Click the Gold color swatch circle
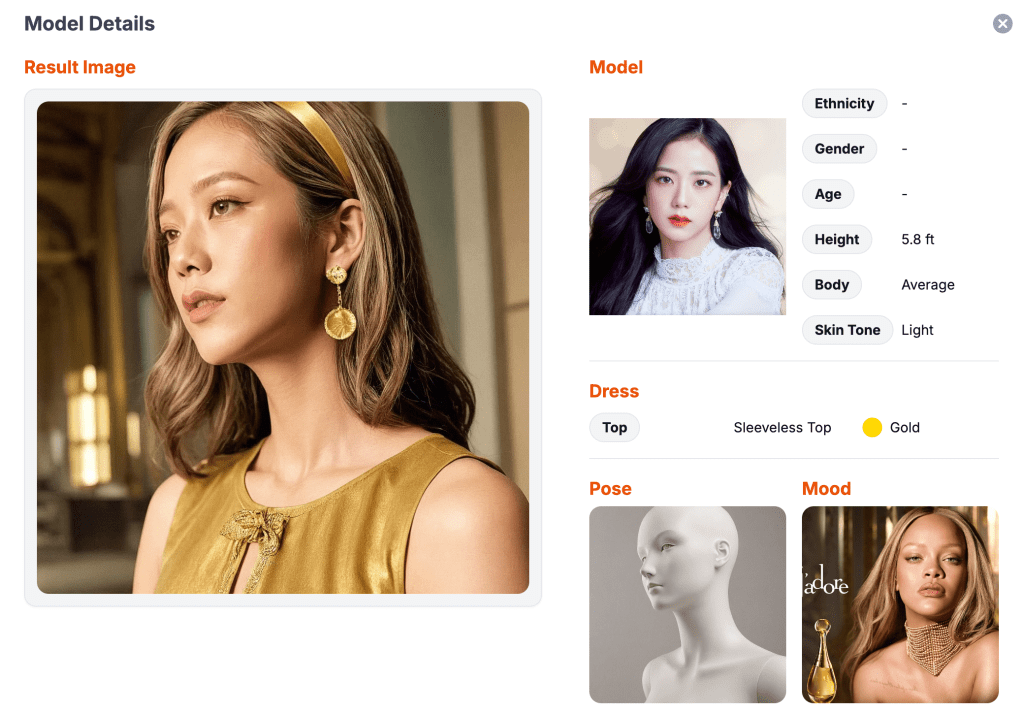The width and height of the screenshot is (1023, 716). (872, 428)
